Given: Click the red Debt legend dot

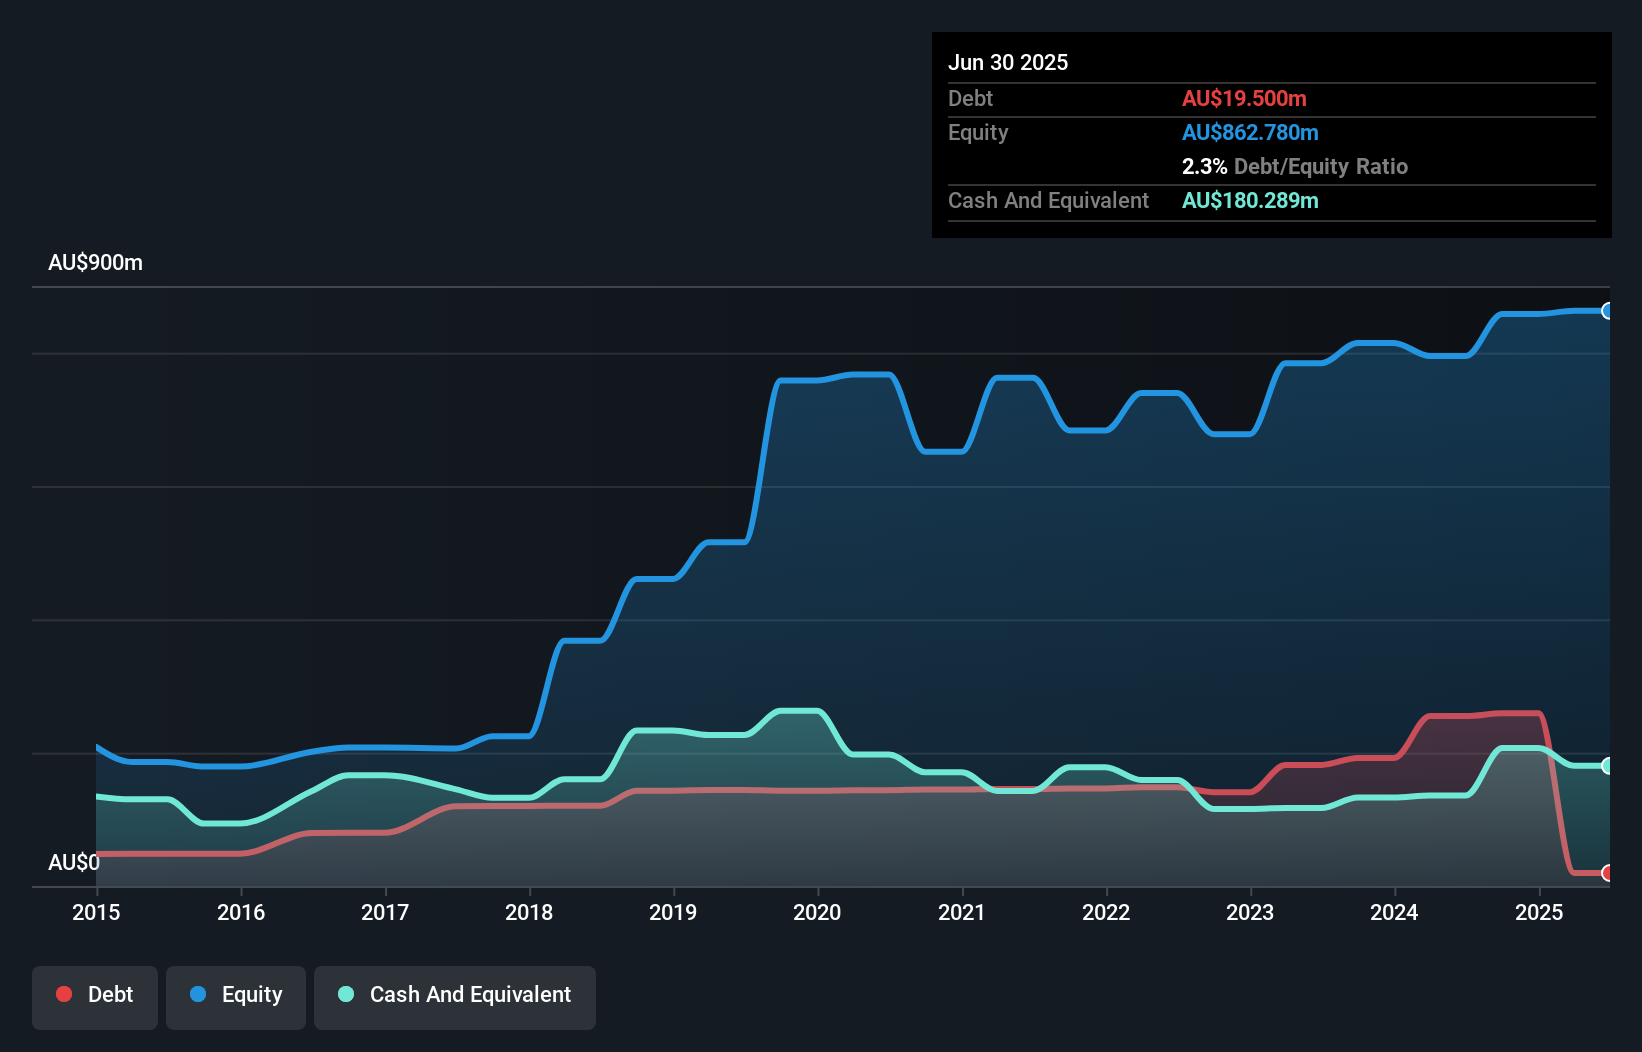Looking at the screenshot, I should pos(63,994).
